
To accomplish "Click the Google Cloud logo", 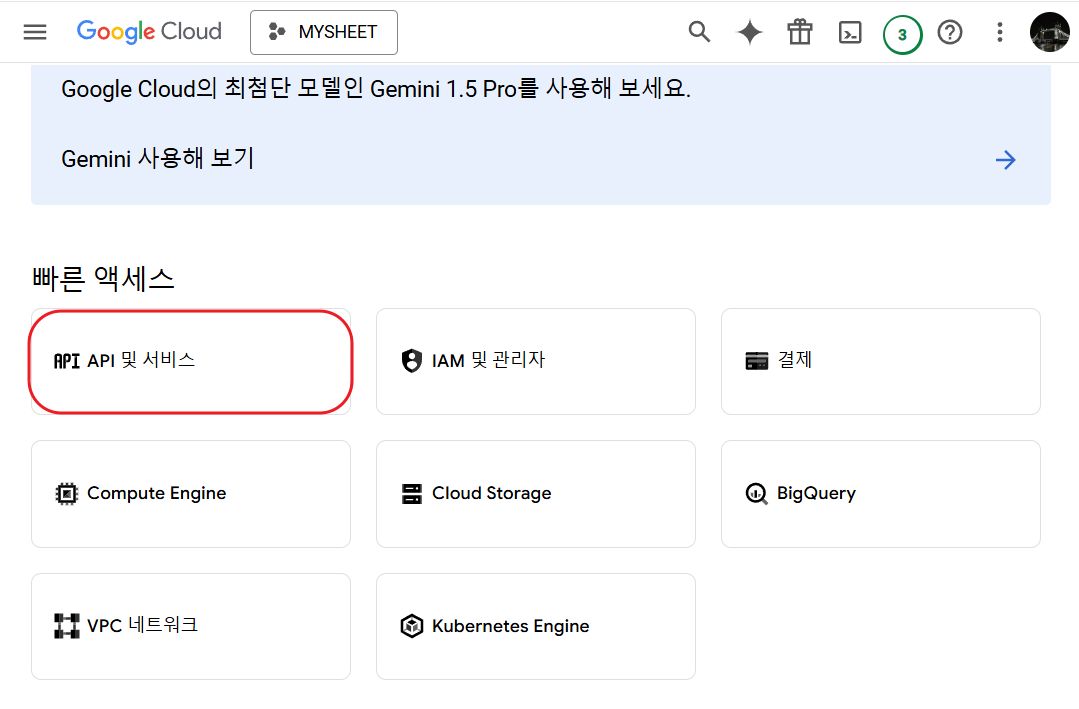I will pos(149,32).
